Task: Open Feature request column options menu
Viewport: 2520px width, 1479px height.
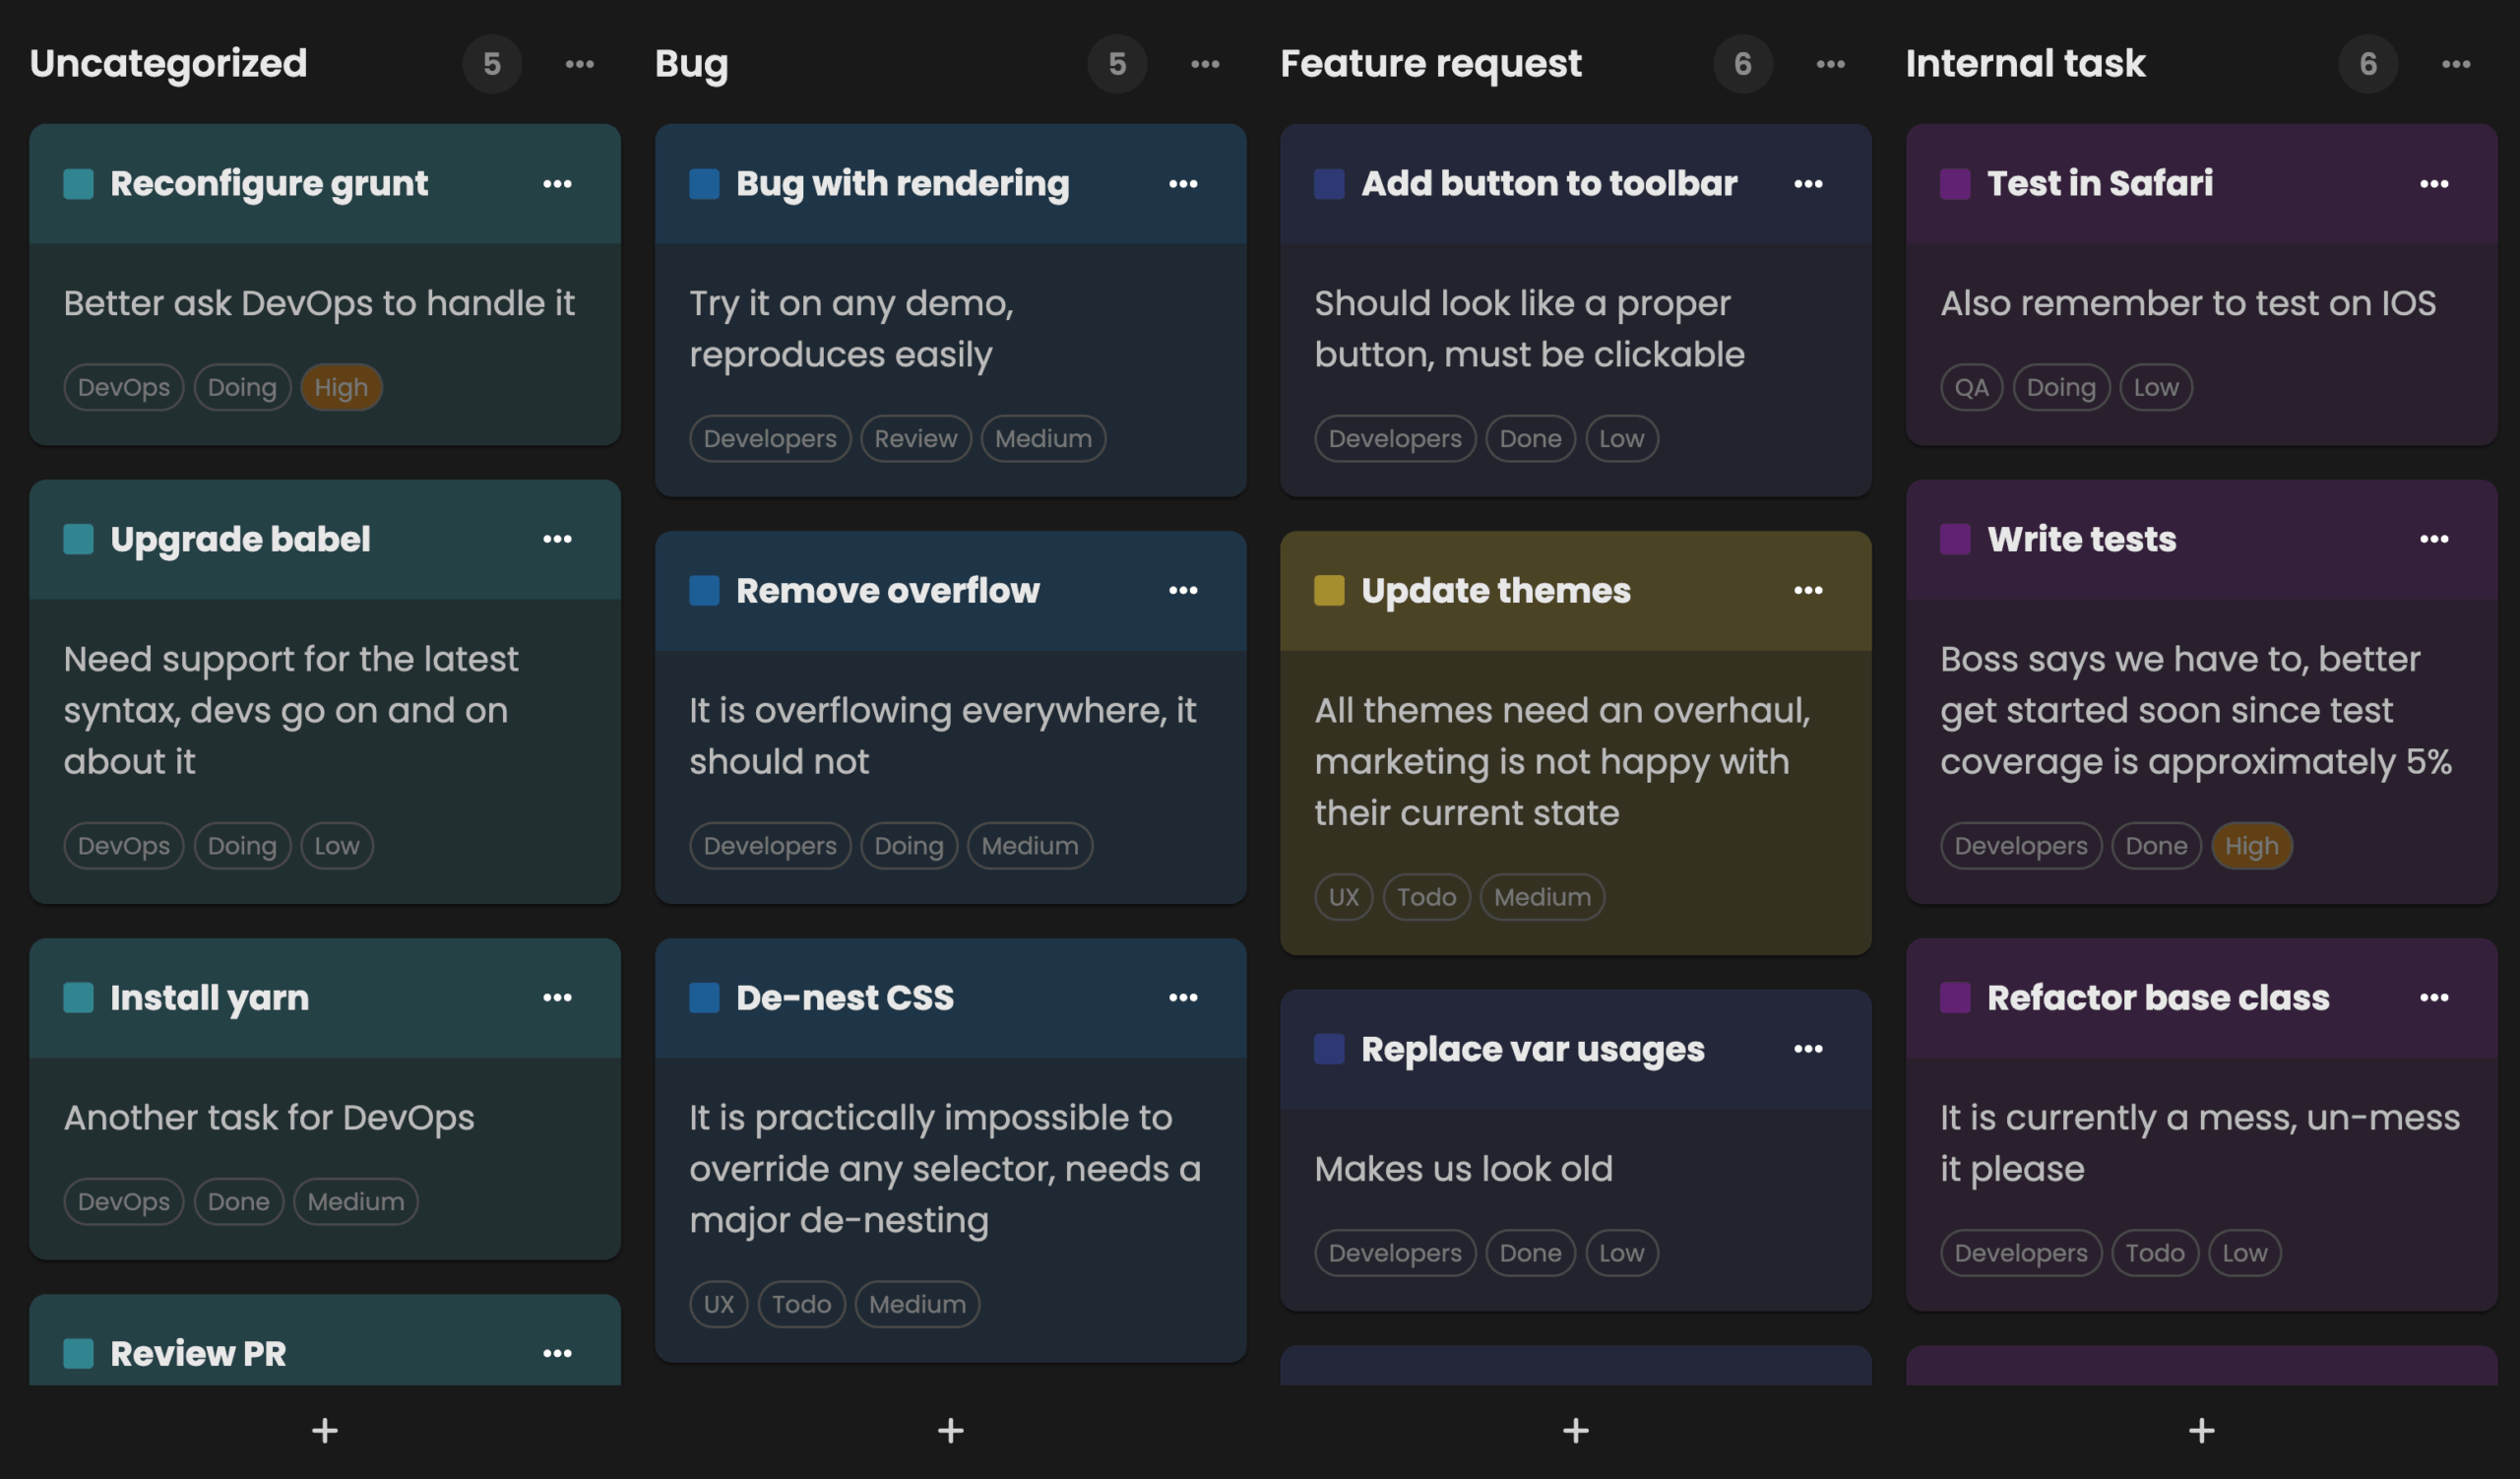Action: tap(1830, 64)
